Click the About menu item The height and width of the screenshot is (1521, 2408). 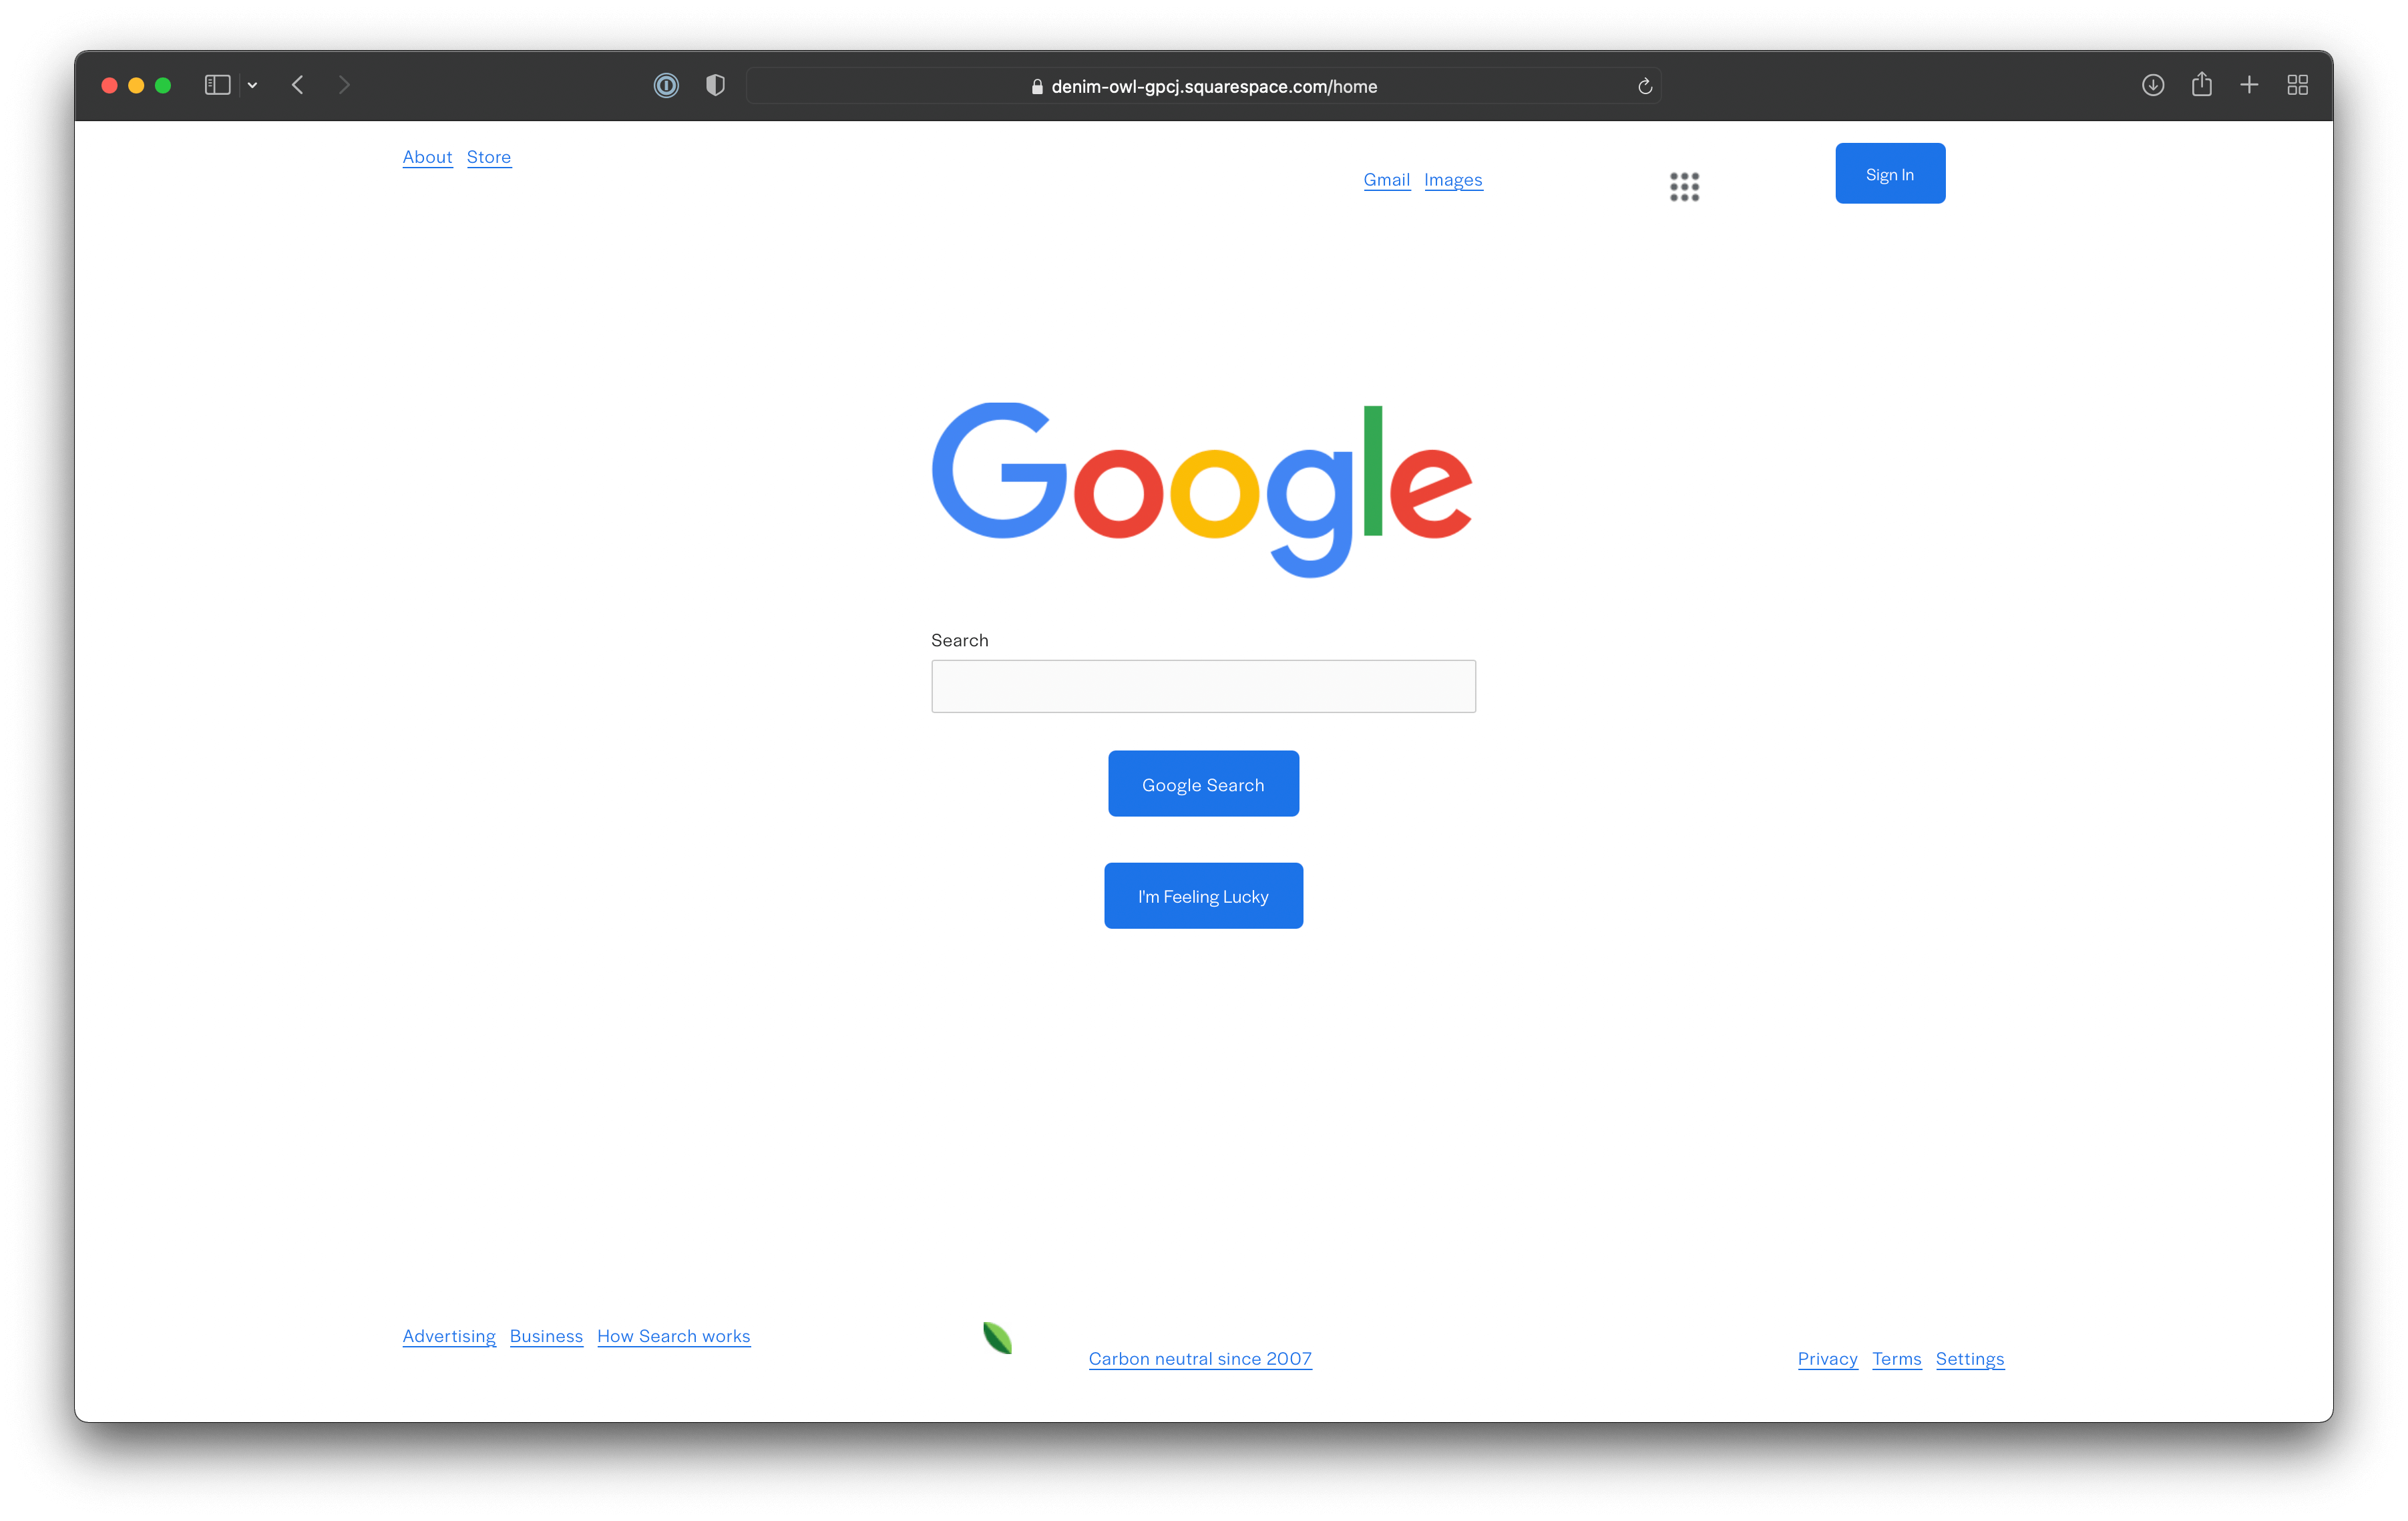pos(427,156)
